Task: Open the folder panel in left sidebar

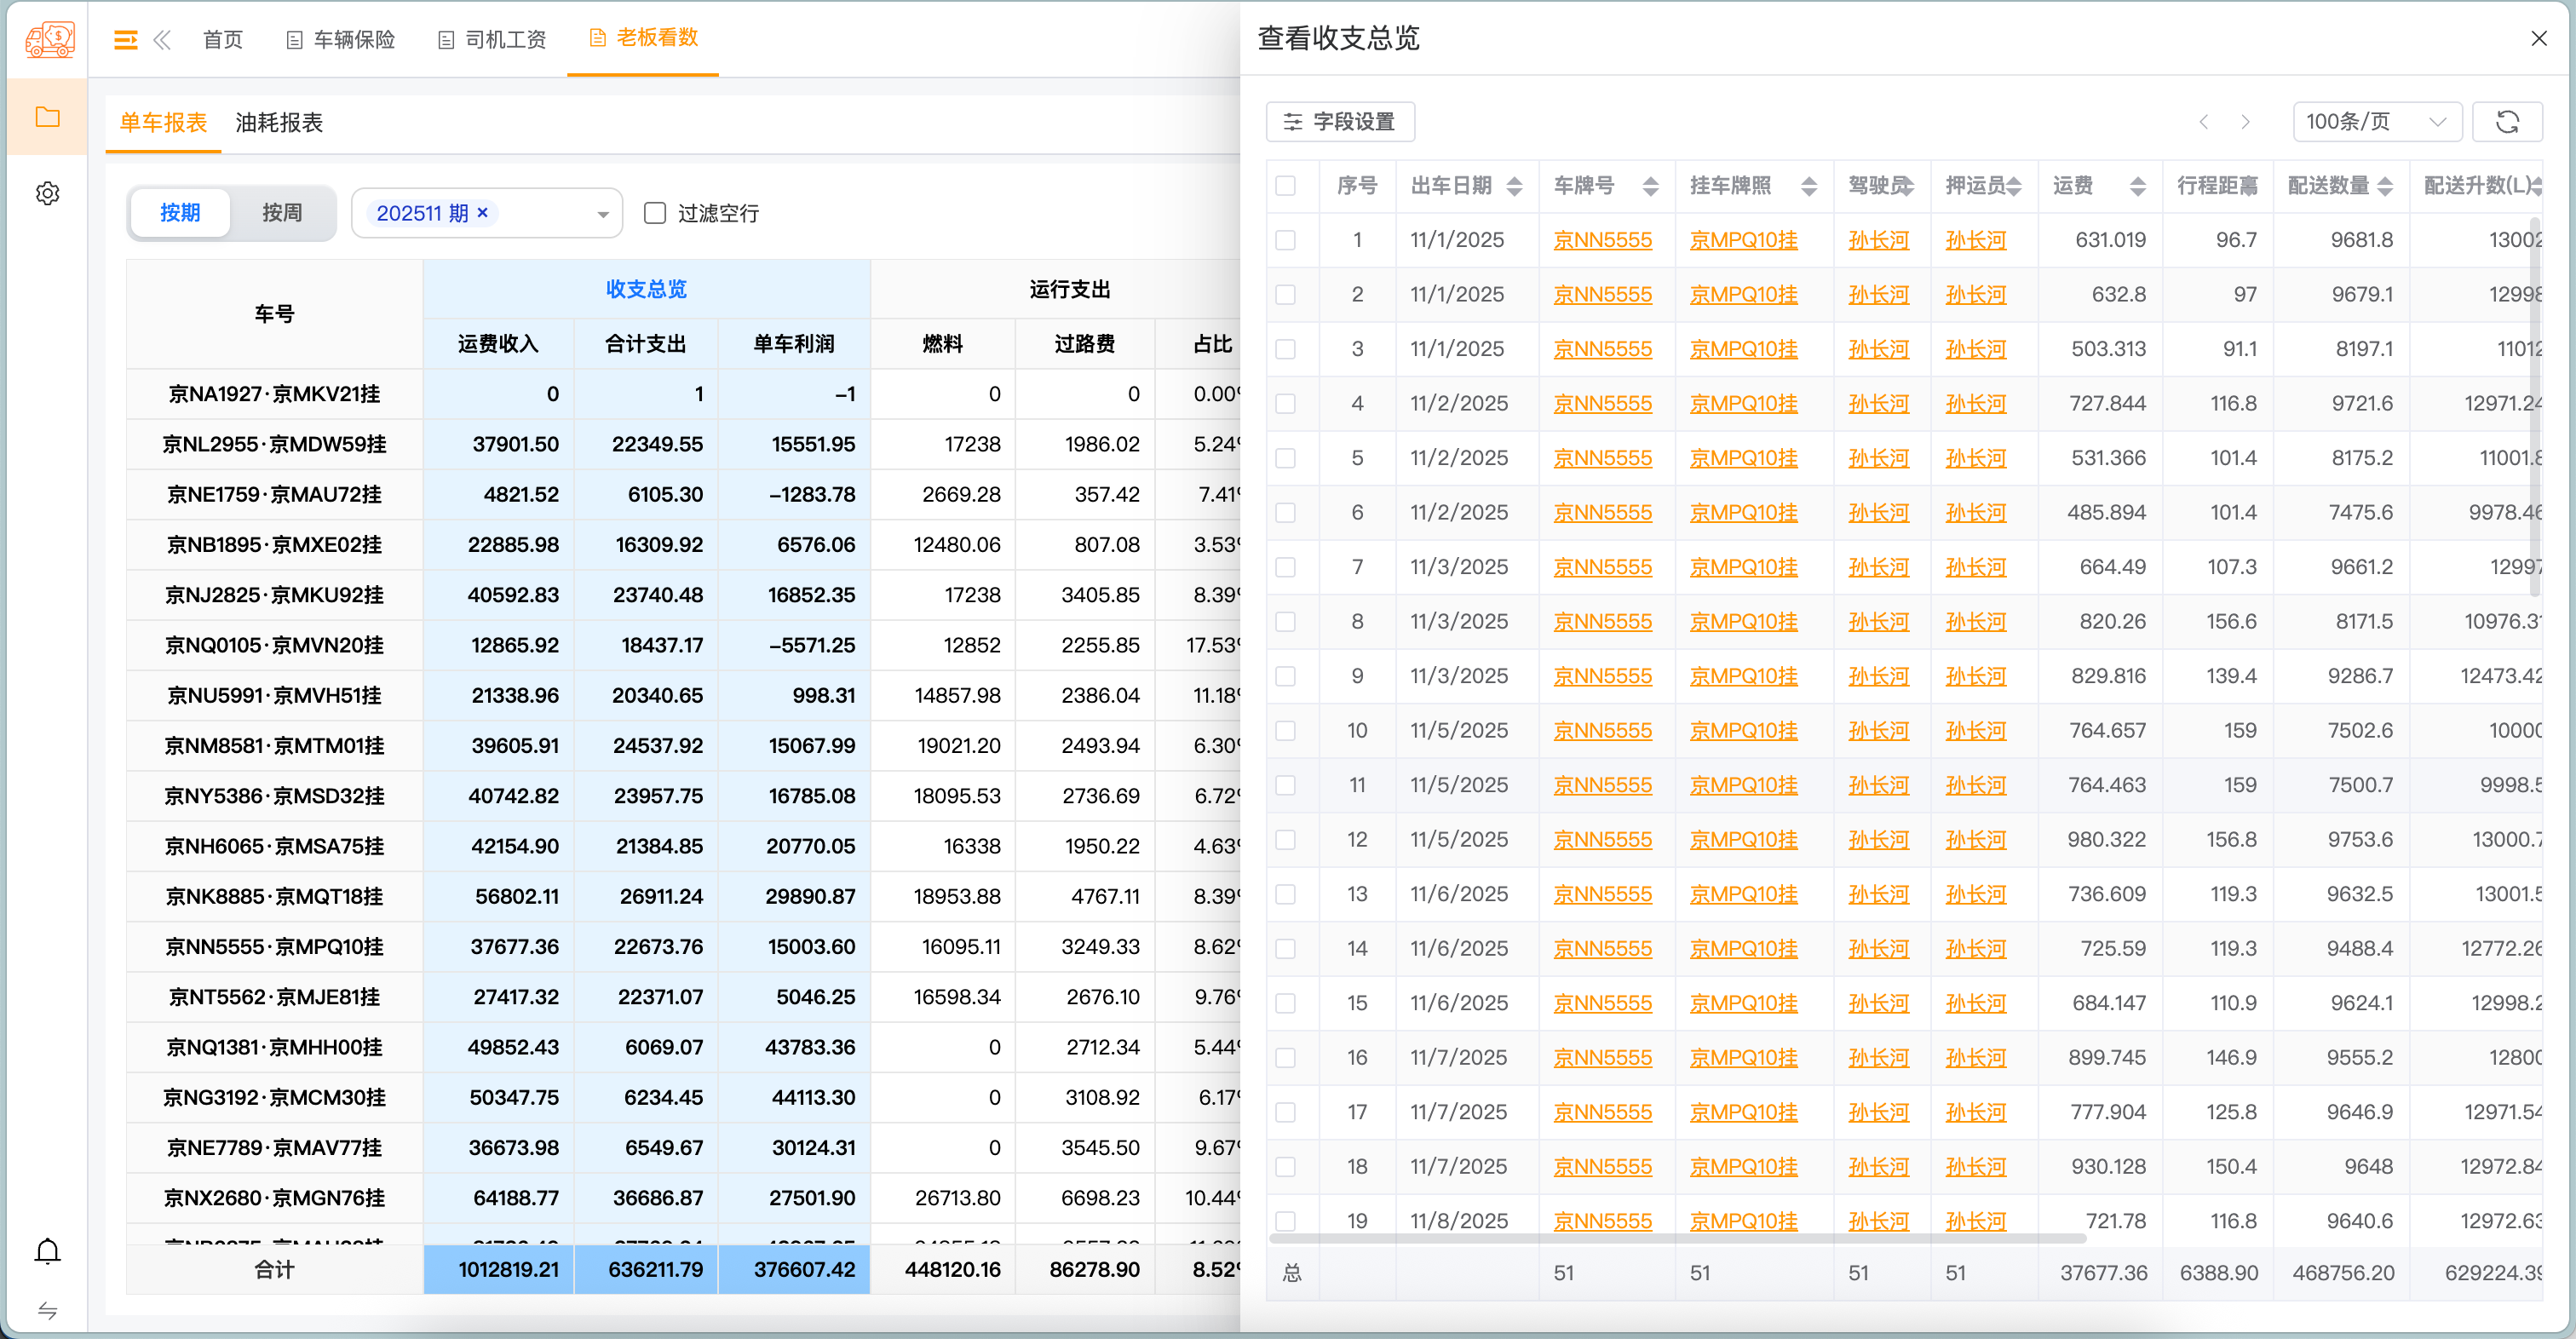Action: click(47, 116)
